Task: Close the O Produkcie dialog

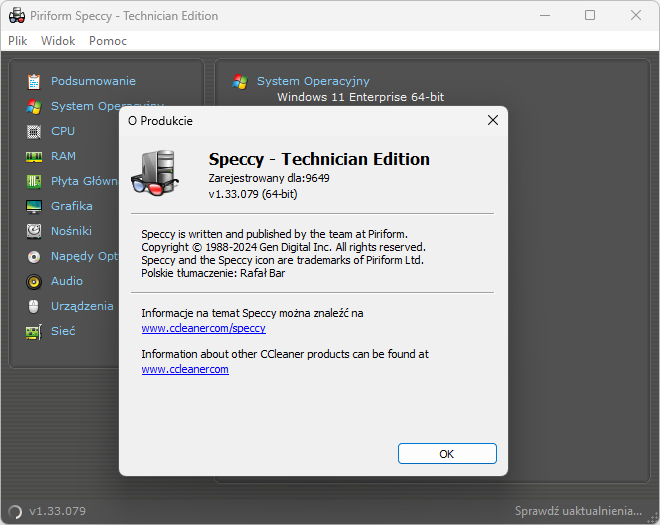Action: point(493,120)
